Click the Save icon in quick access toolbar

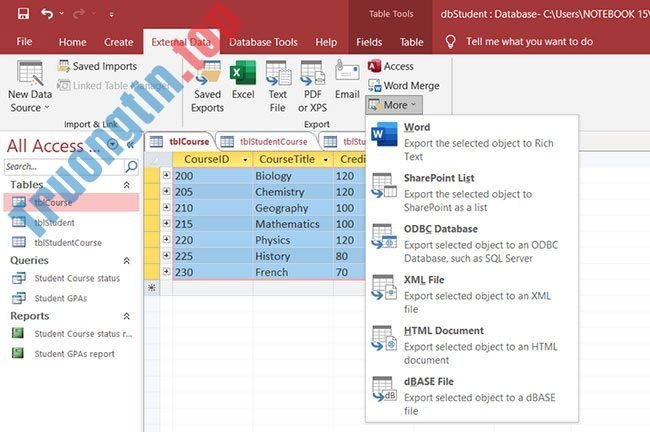tap(23, 14)
